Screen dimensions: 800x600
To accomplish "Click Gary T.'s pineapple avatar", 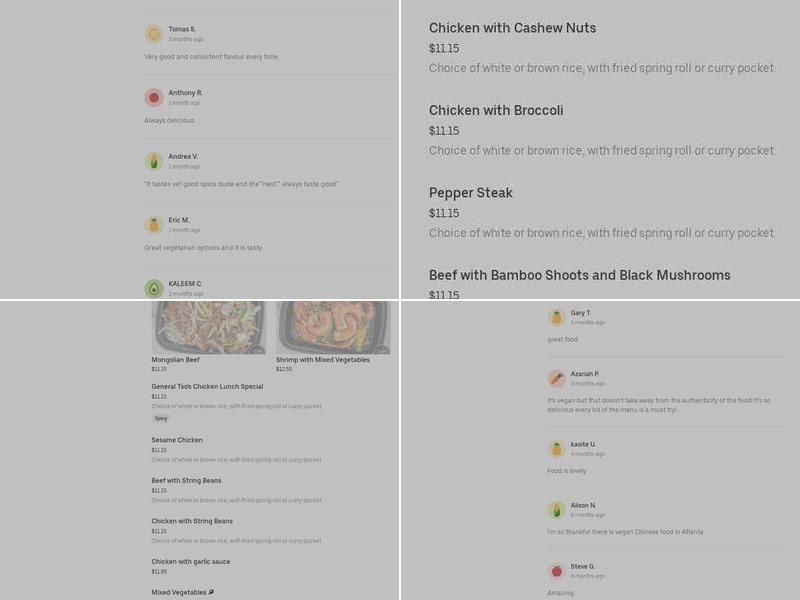I will tap(555, 317).
